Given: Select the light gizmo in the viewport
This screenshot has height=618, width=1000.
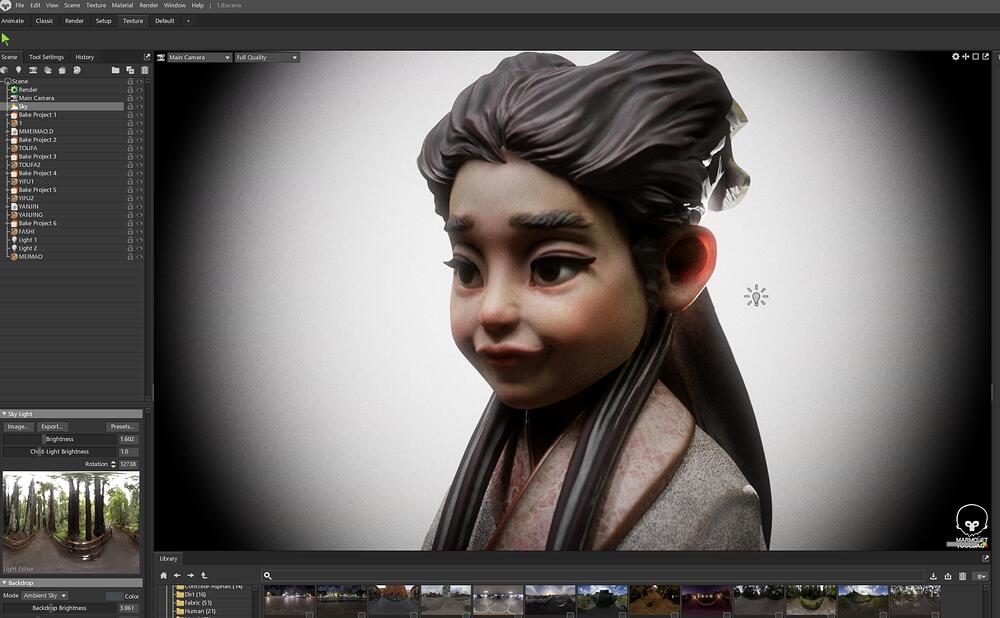Looking at the screenshot, I should click(756, 296).
